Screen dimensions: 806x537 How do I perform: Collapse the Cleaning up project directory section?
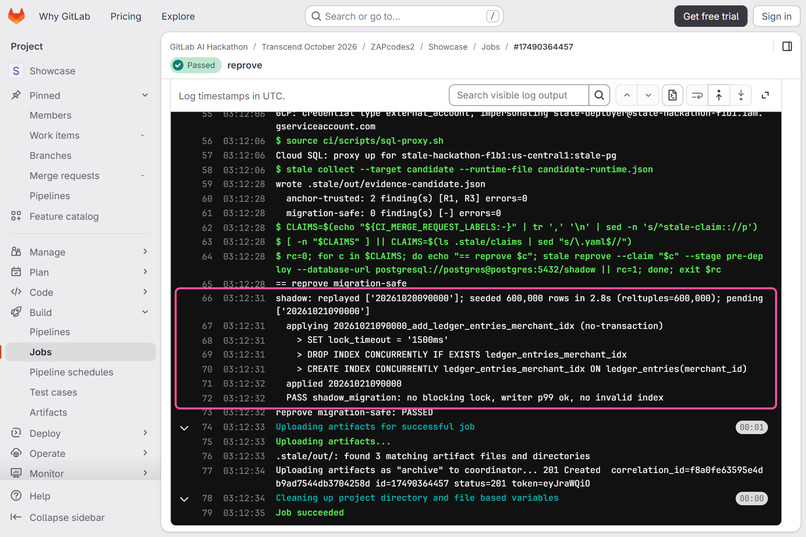pyautogui.click(x=184, y=498)
